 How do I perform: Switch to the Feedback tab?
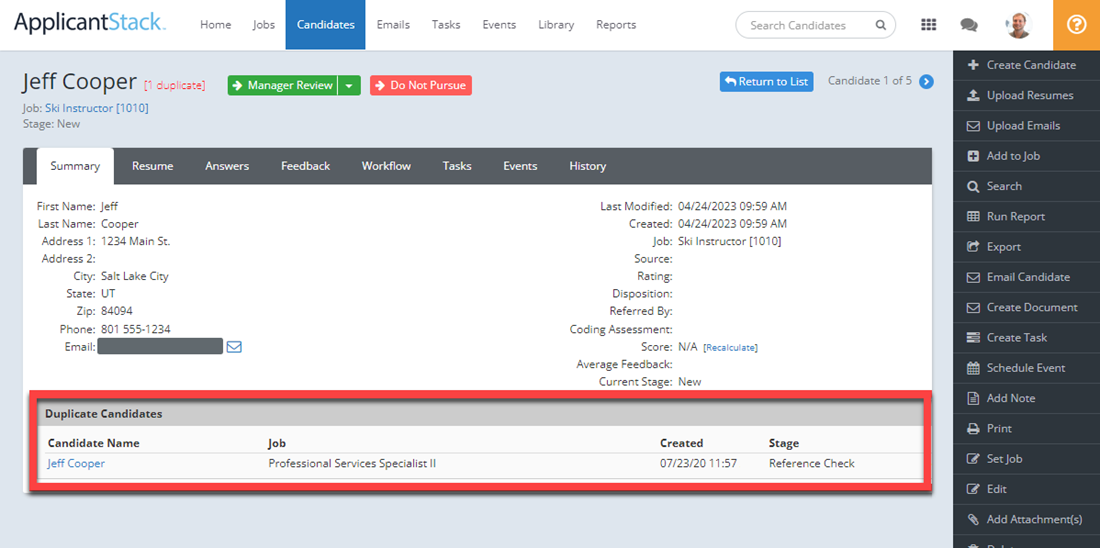305,166
